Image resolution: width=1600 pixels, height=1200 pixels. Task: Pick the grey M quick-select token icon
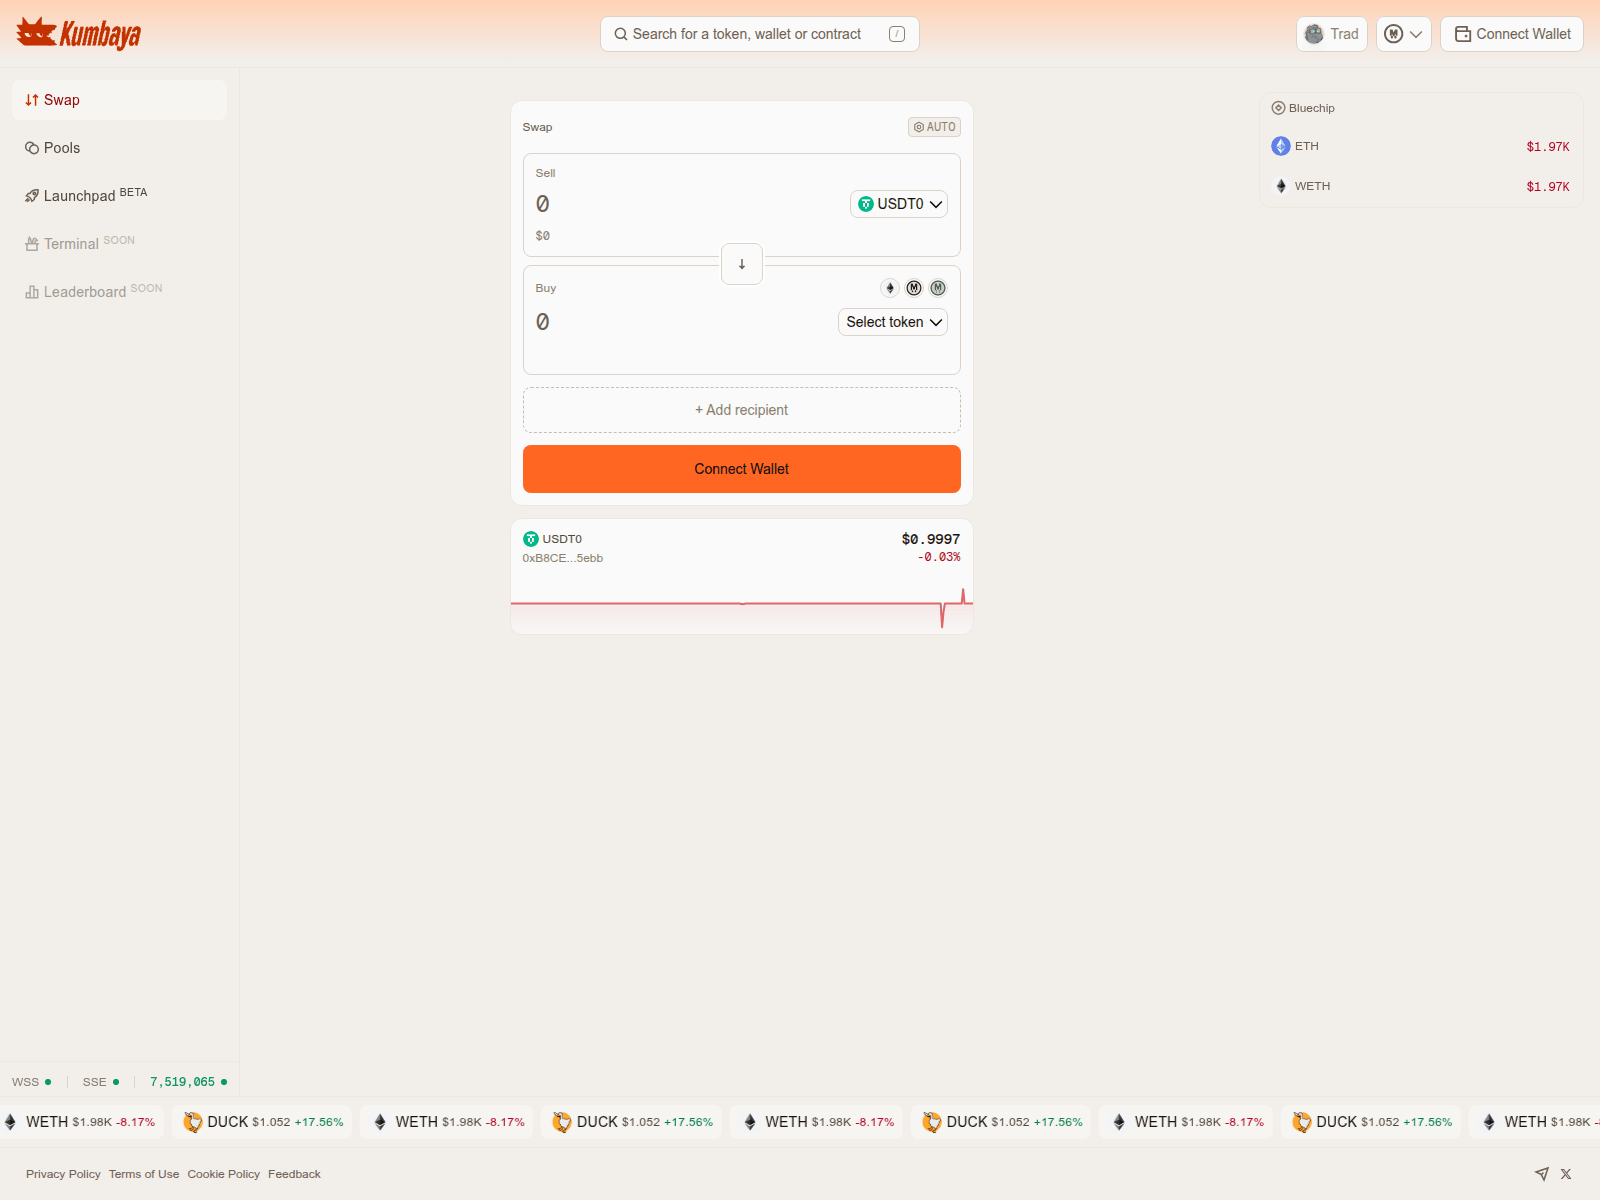pyautogui.click(x=938, y=288)
